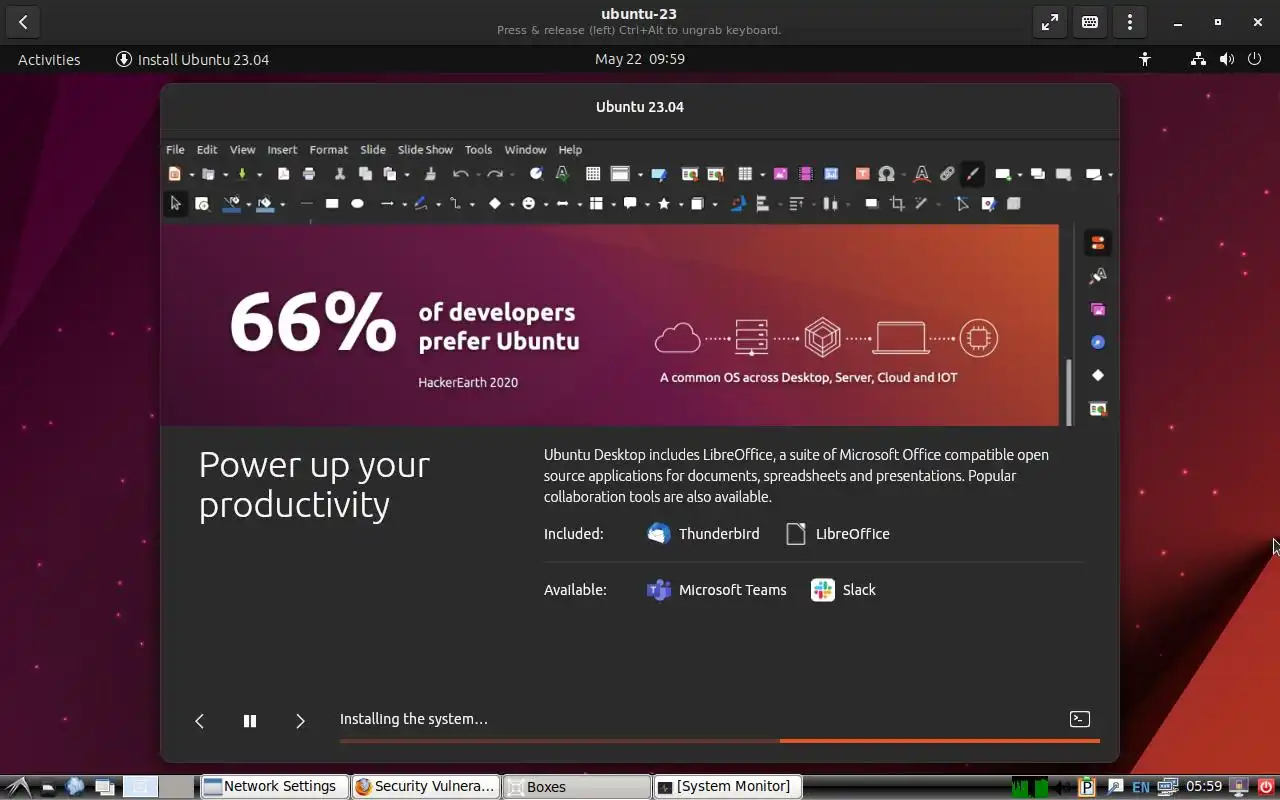
Task: Click the EN keyboard layout indicator
Action: point(1141,787)
